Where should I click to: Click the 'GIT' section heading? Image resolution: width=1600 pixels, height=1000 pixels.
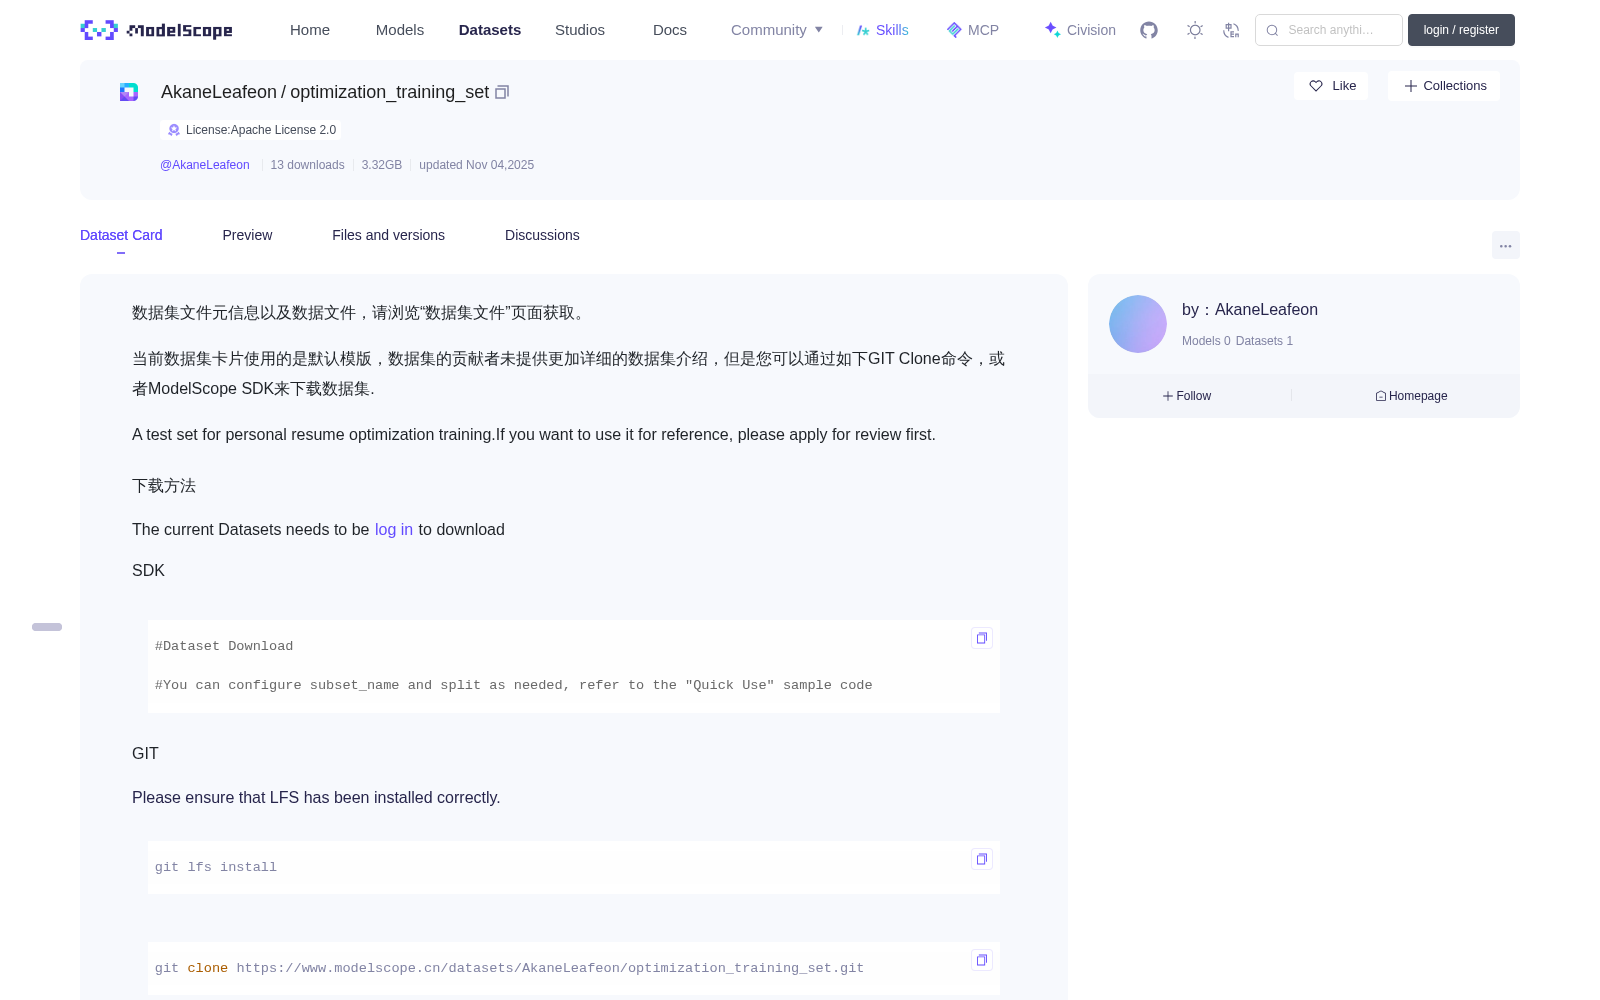[145, 754]
